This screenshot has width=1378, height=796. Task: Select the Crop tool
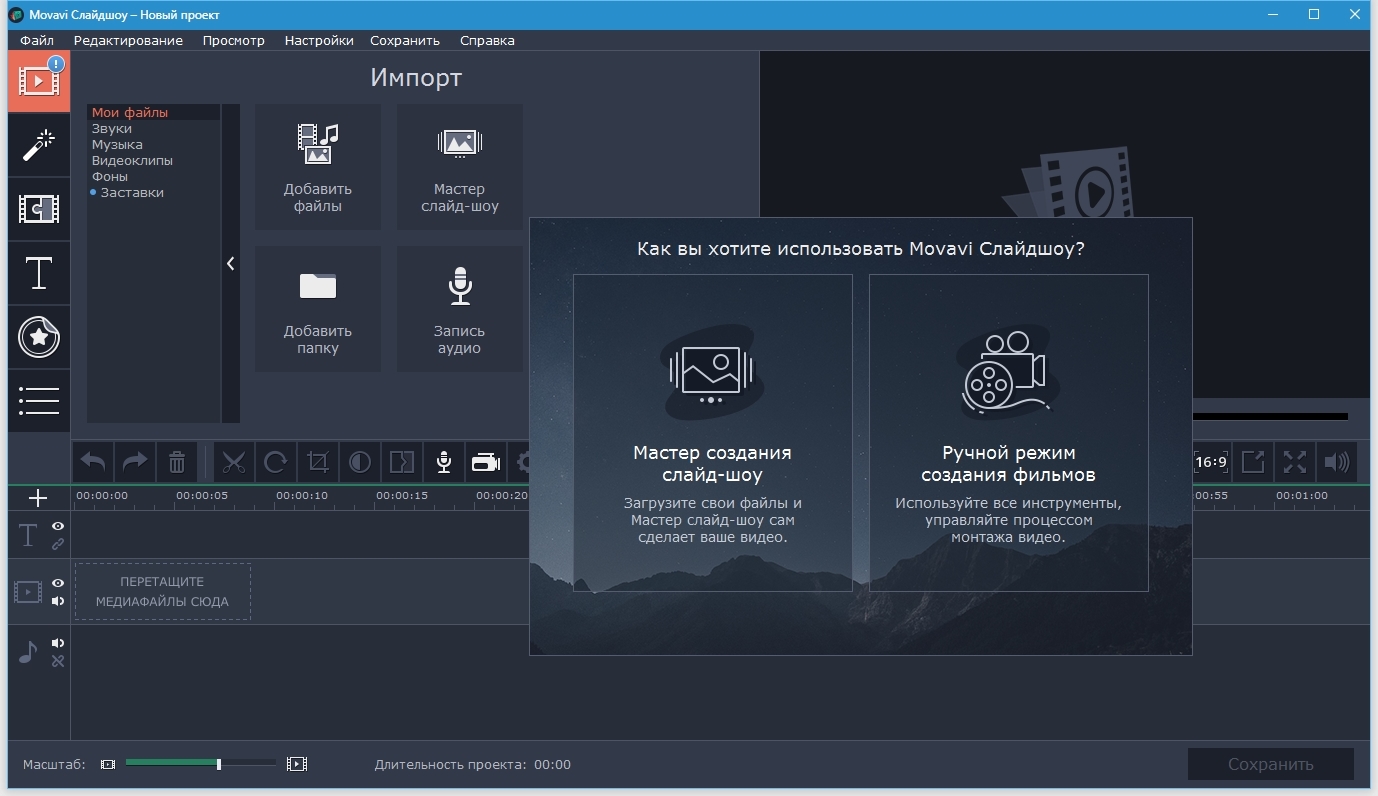coord(318,462)
